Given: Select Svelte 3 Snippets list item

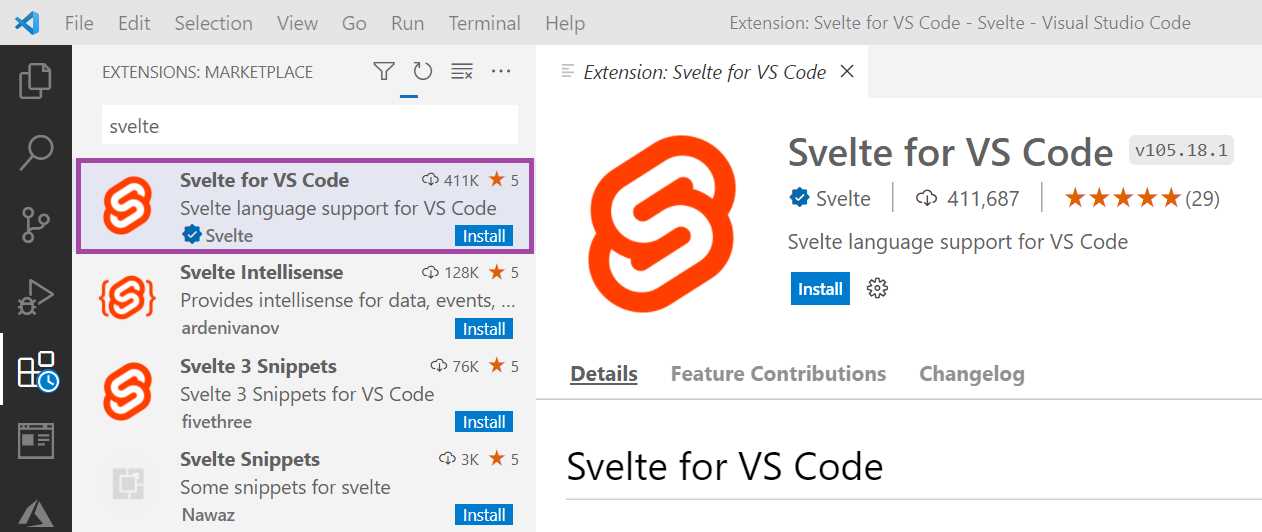Looking at the screenshot, I should point(305,392).
